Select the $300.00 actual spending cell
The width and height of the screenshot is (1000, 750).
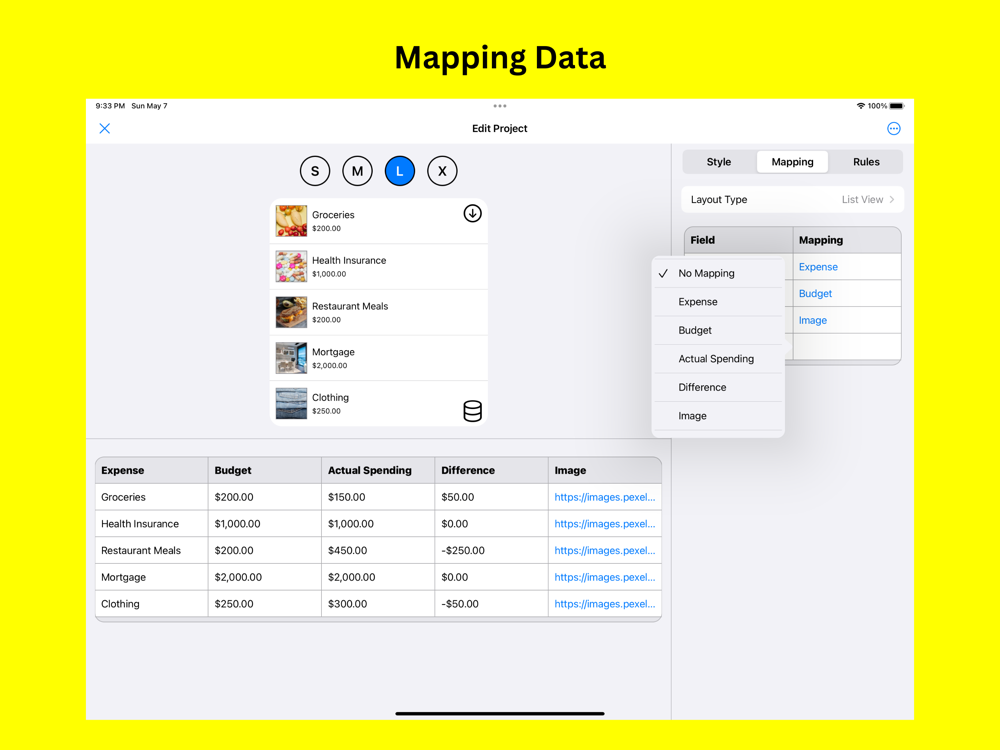pyautogui.click(x=378, y=604)
